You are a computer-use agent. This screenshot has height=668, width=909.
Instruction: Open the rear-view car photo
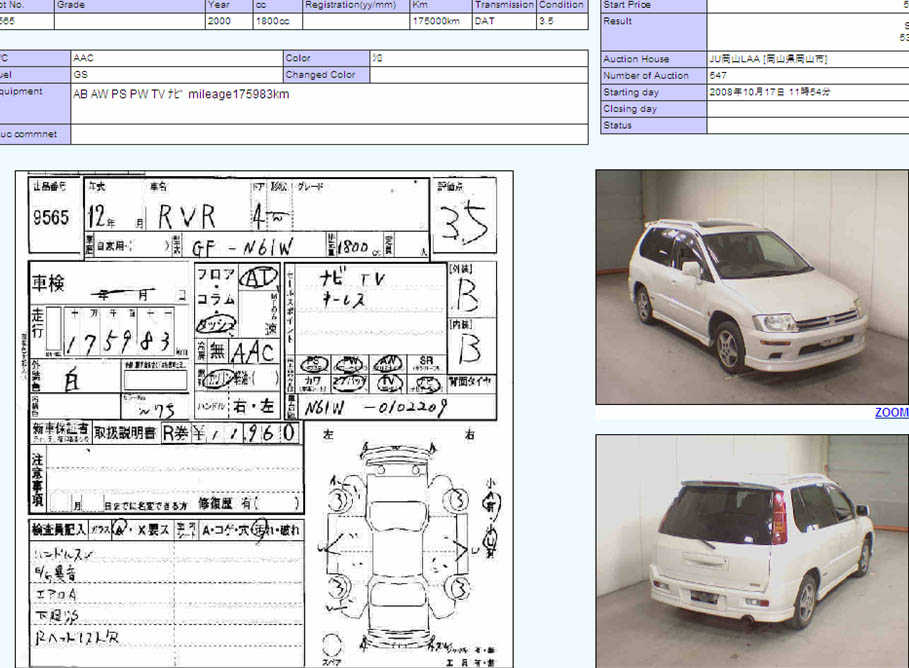pos(752,551)
